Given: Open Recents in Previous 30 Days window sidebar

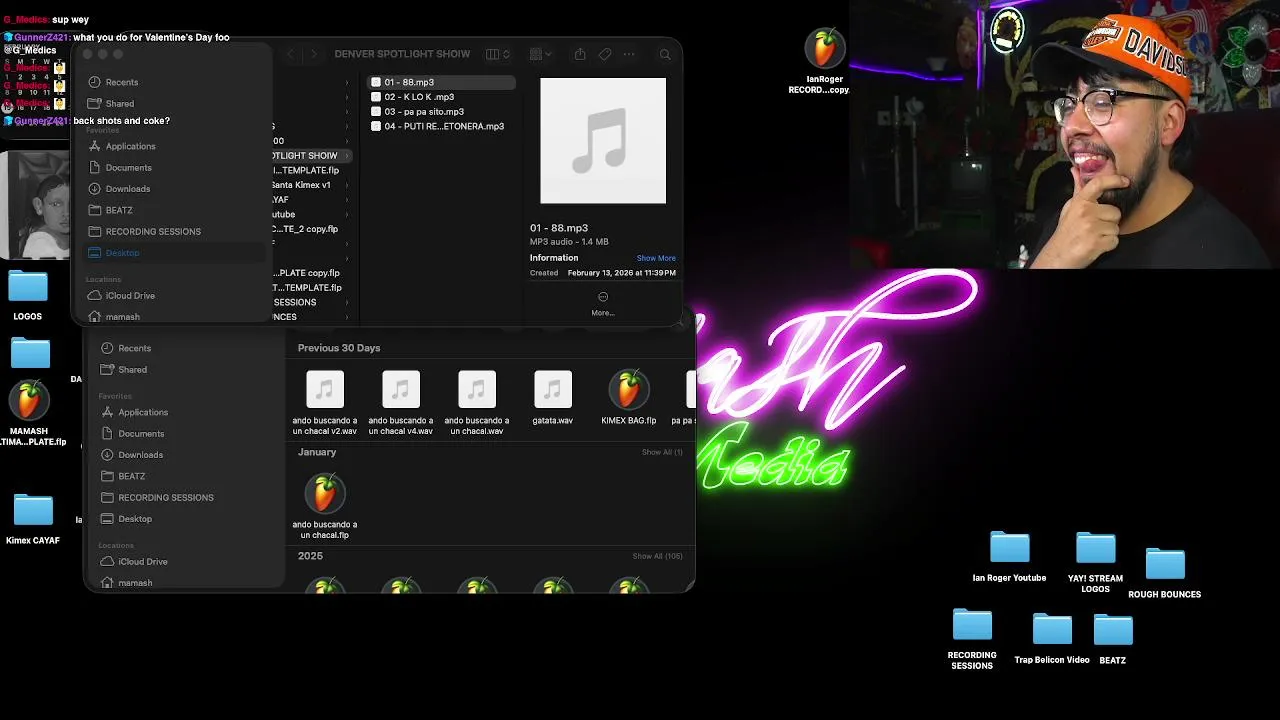Looking at the screenshot, I should [x=125, y=348].
